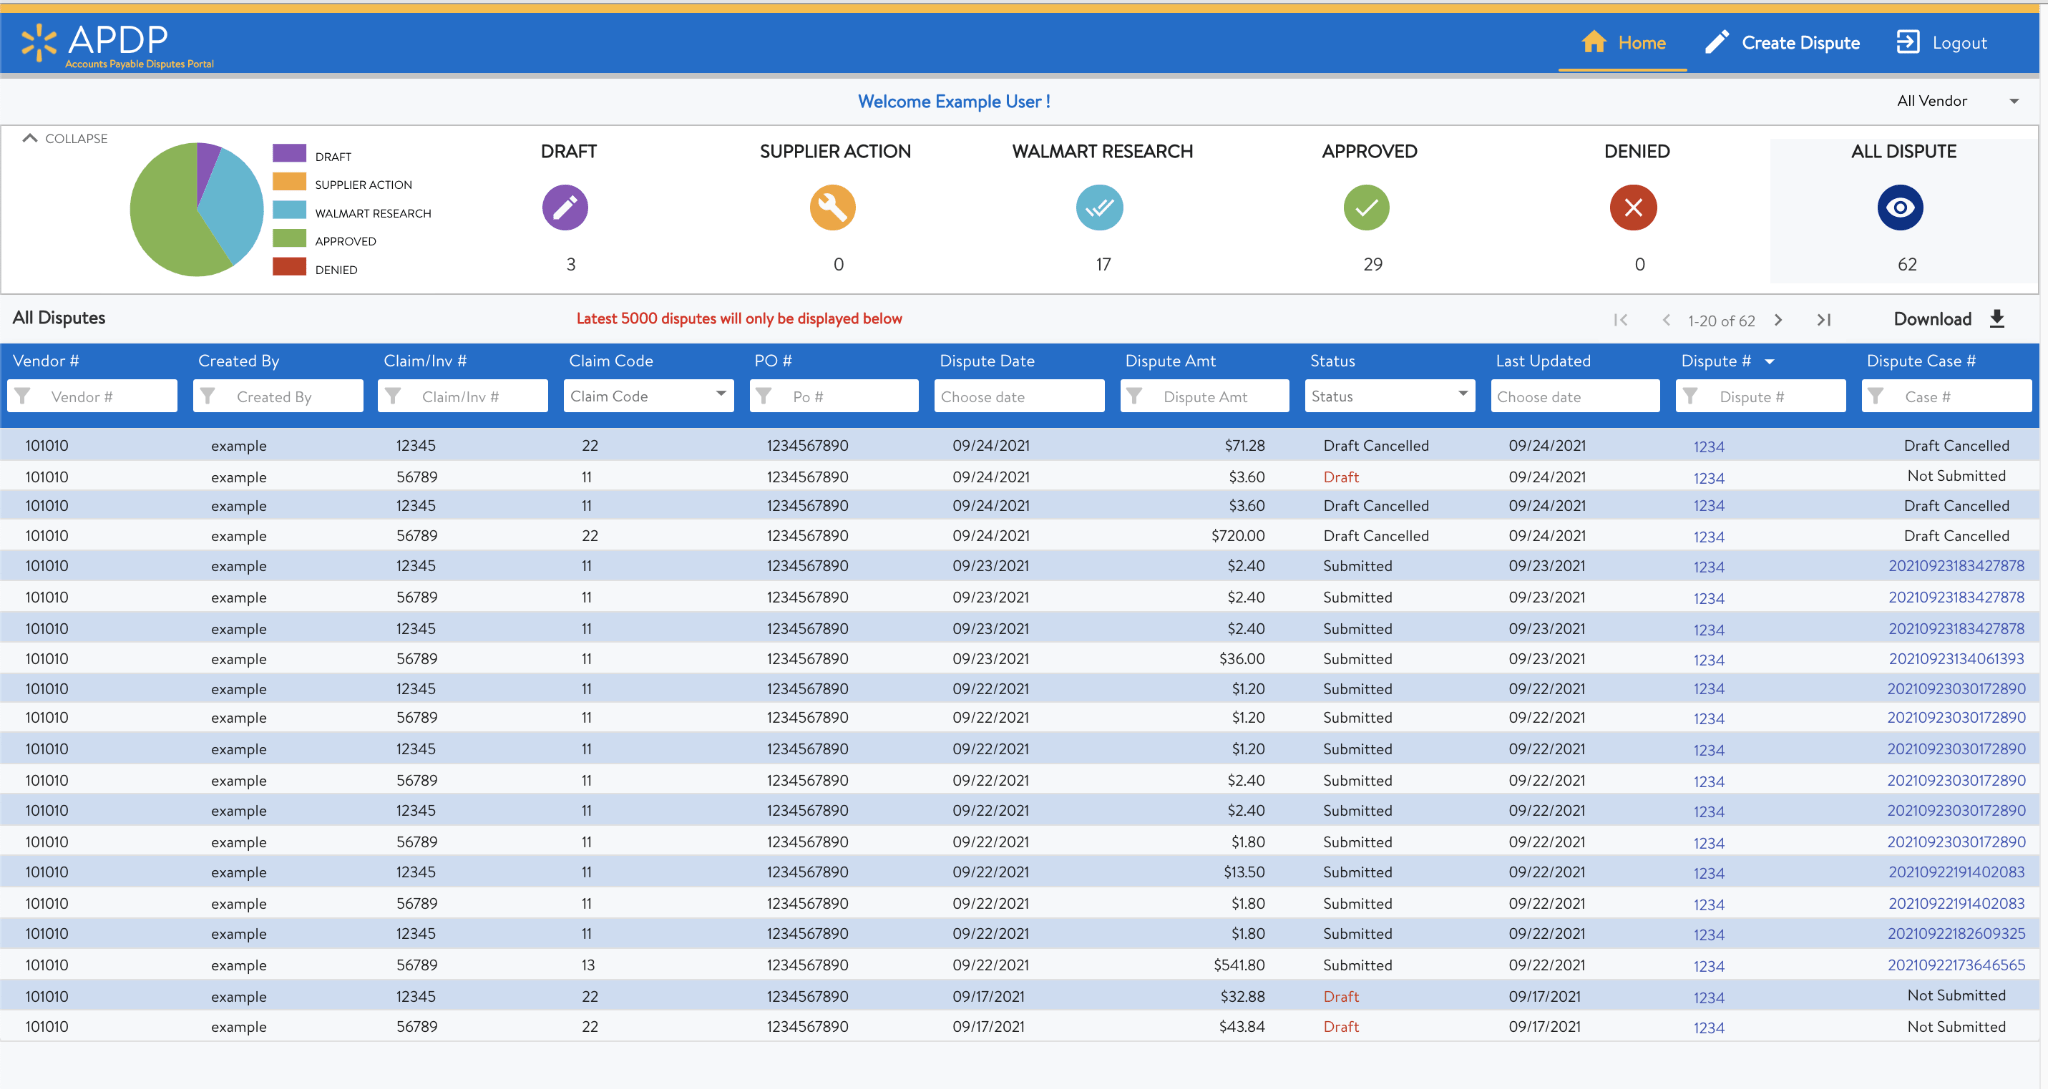Switch to the Home tab
This screenshot has height=1089, width=2048.
(x=1622, y=42)
